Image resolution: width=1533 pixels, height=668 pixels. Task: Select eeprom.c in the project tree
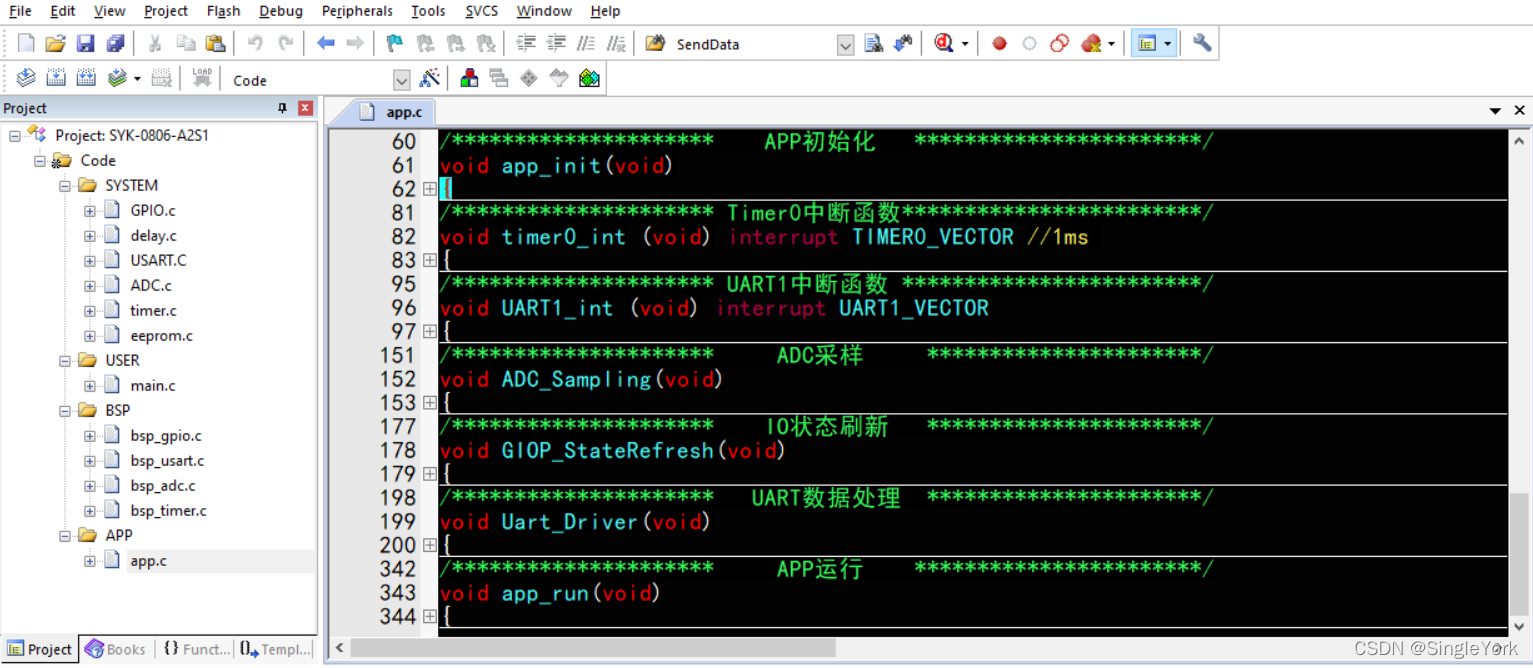161,336
